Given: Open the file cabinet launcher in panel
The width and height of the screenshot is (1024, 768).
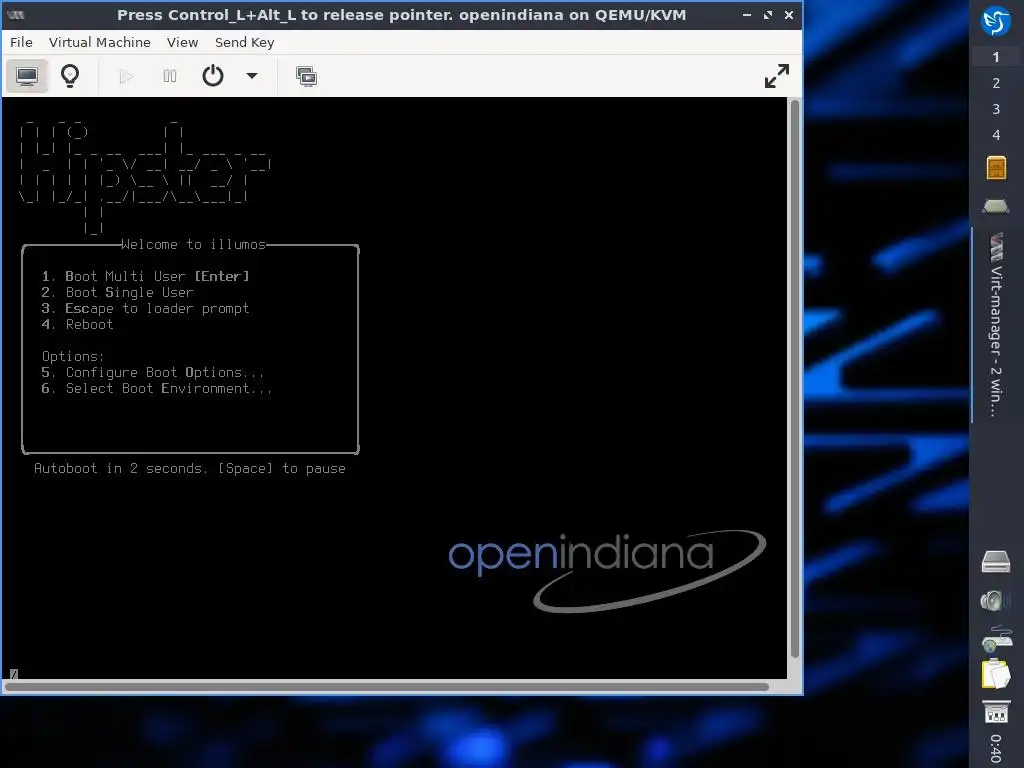Looking at the screenshot, I should (996, 168).
